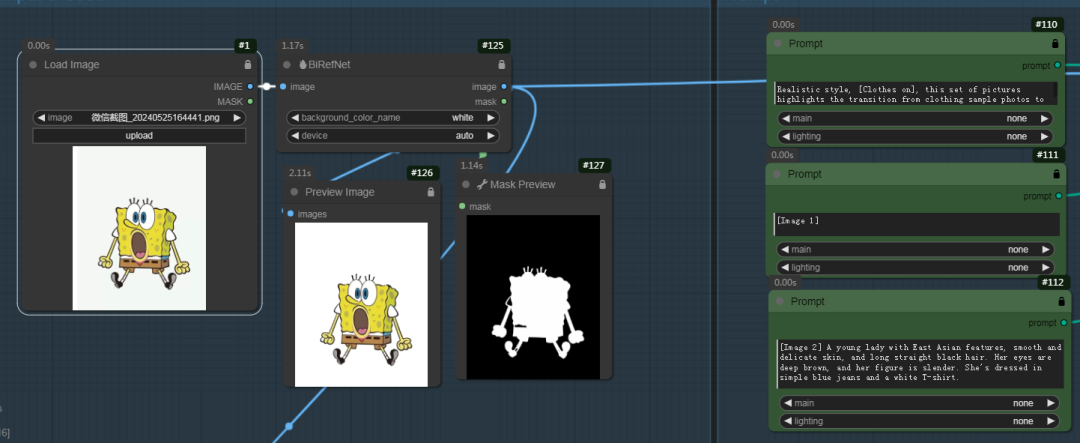The height and width of the screenshot is (443, 1080).
Task: Click the 1.17s timing label above BiRefNet
Action: click(292, 45)
